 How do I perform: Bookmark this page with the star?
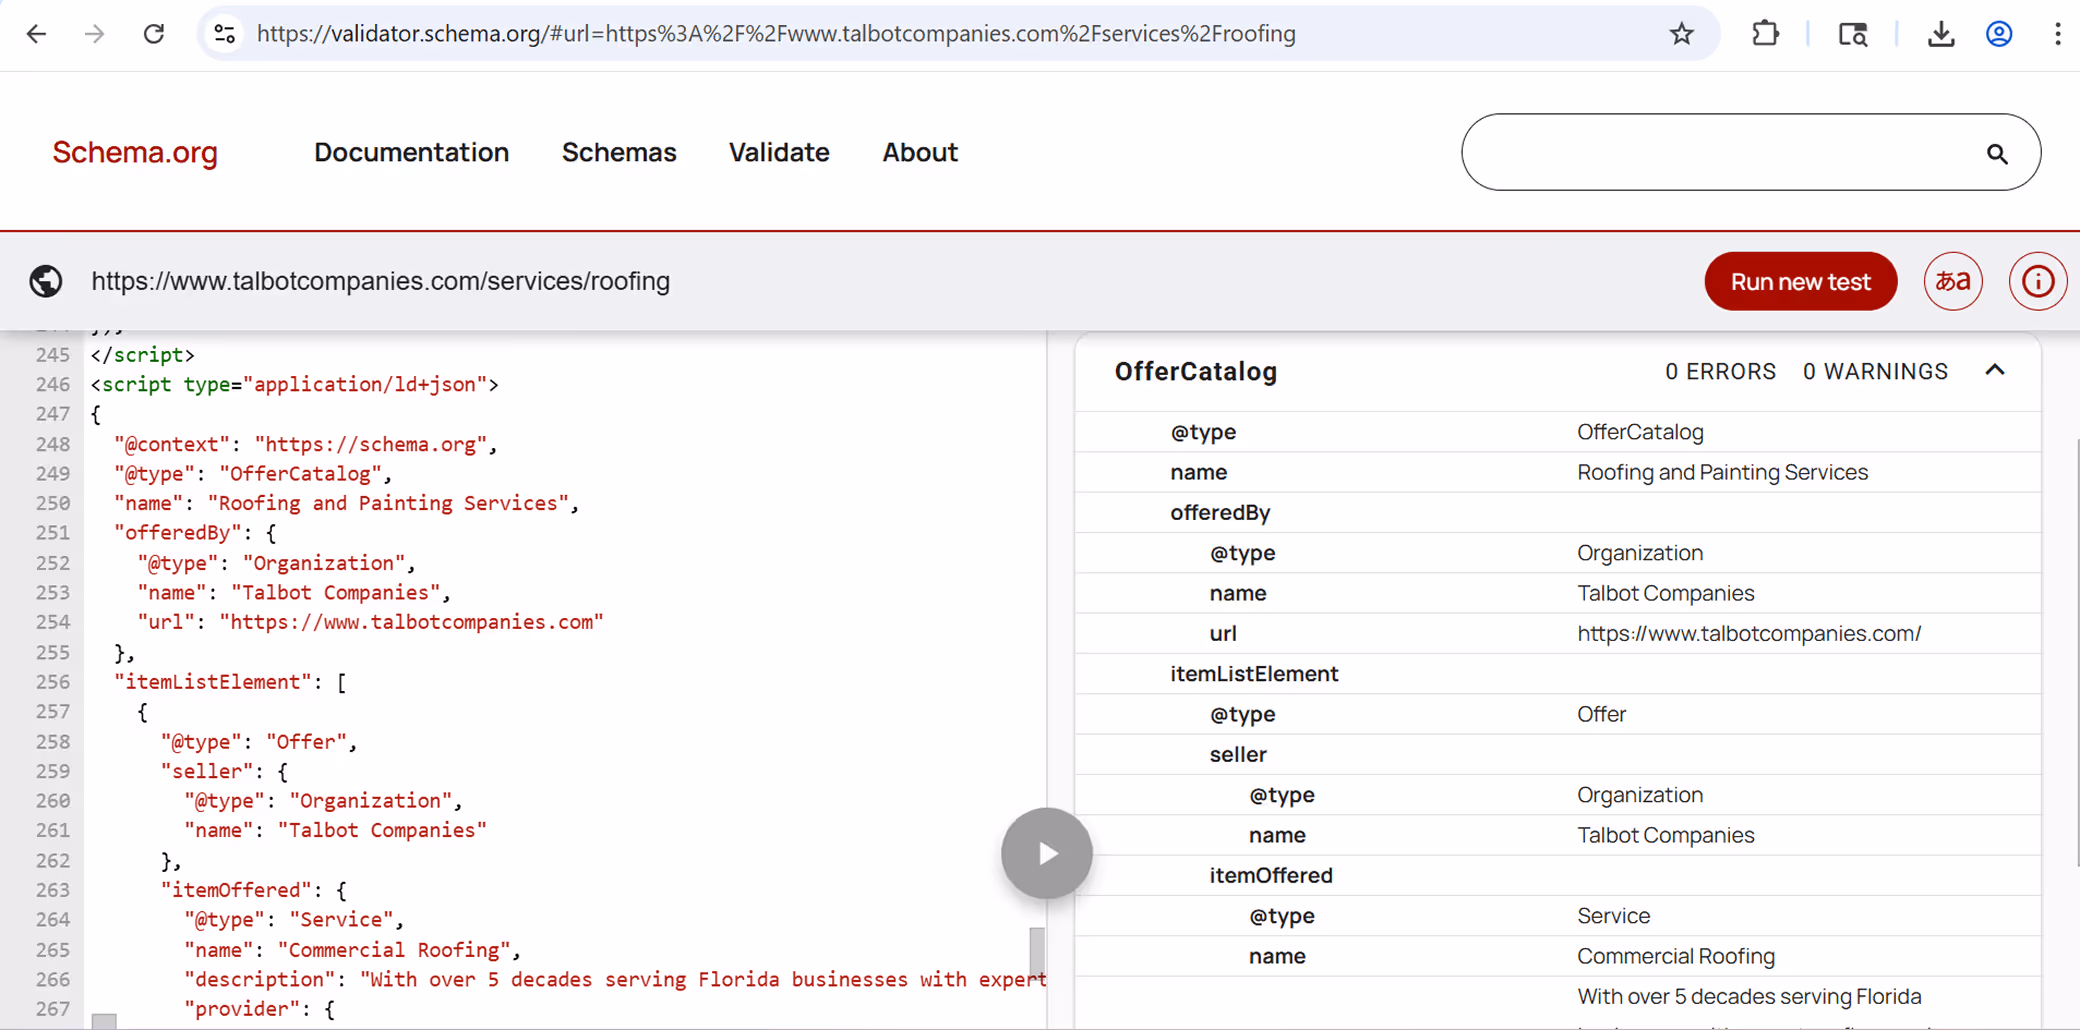(1681, 34)
